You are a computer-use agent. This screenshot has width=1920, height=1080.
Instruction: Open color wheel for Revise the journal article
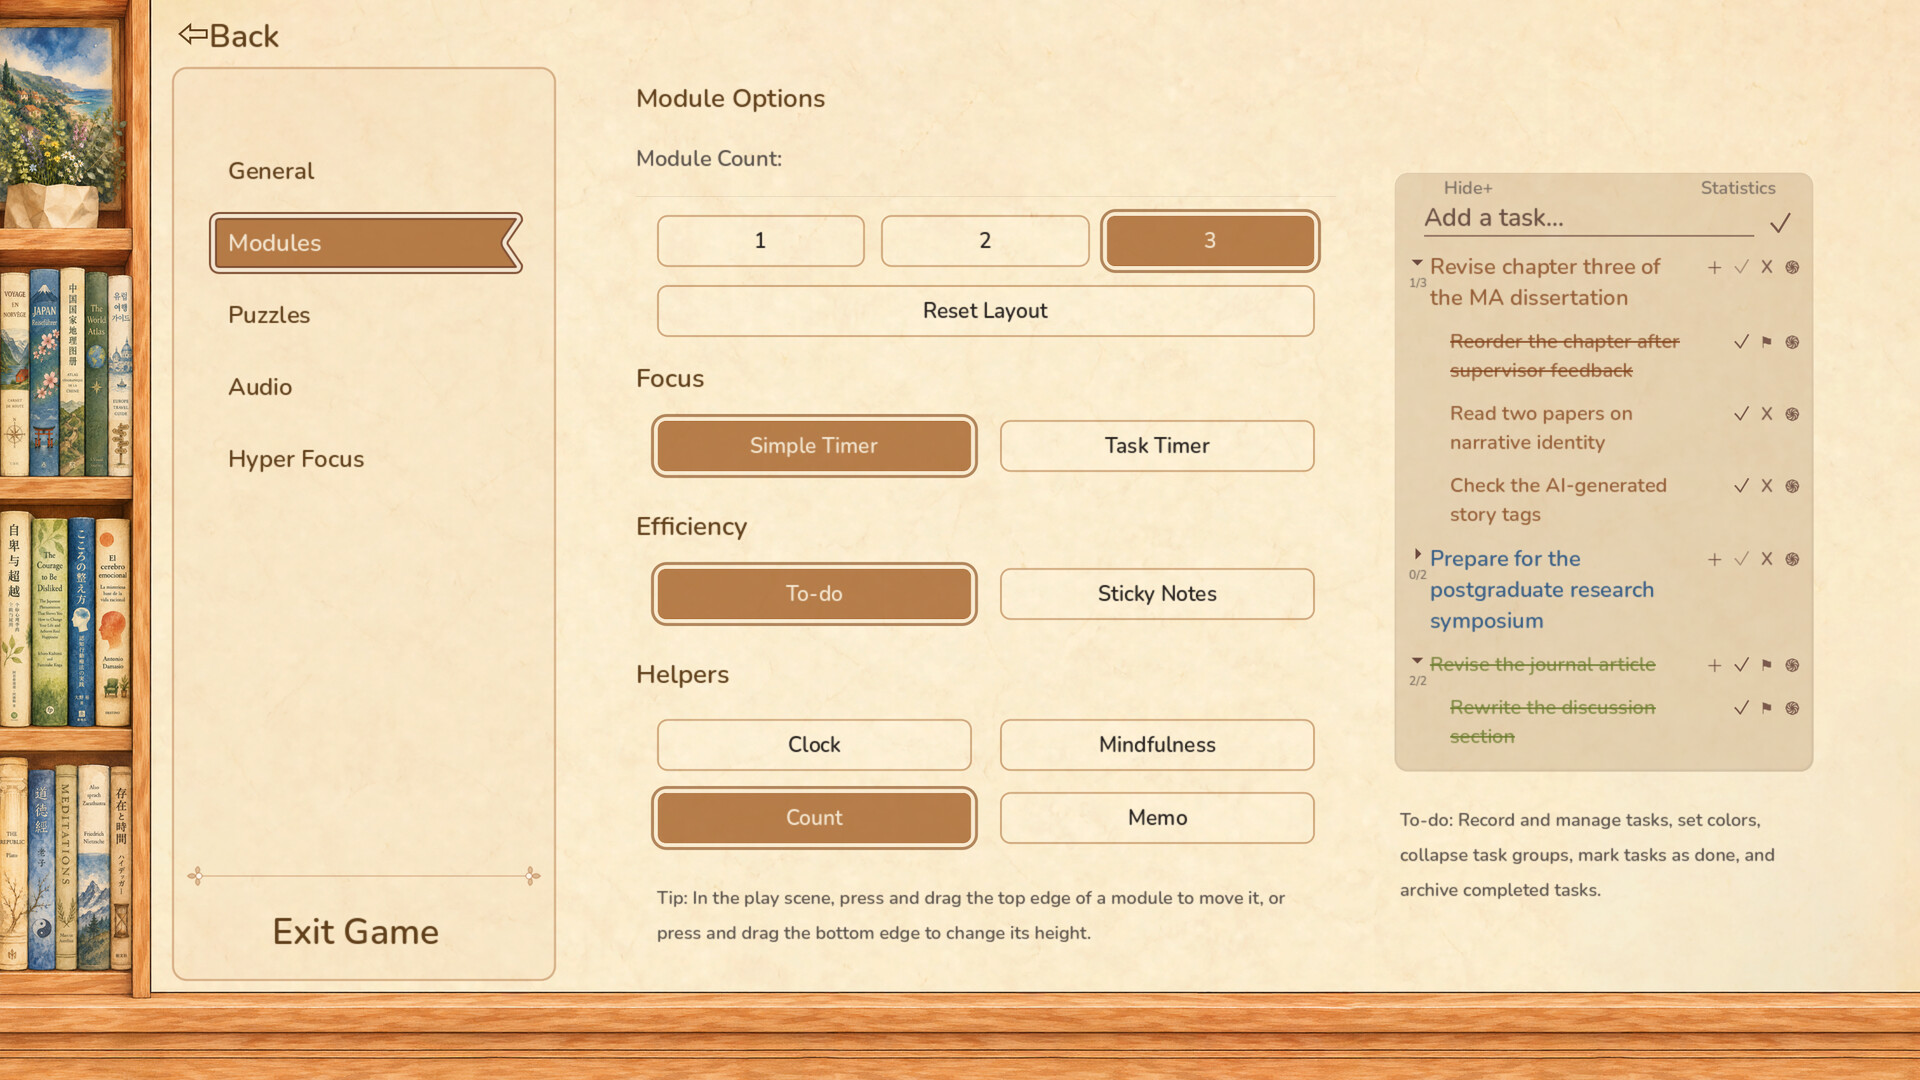(1792, 665)
